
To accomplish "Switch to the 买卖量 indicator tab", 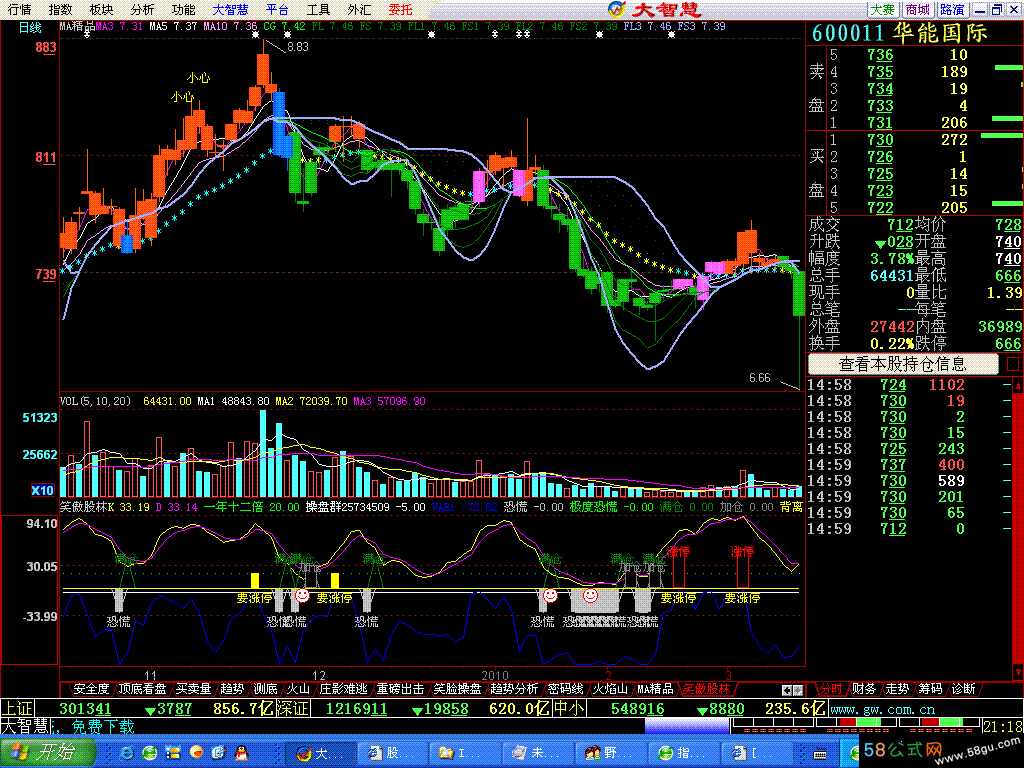I will click(193, 689).
